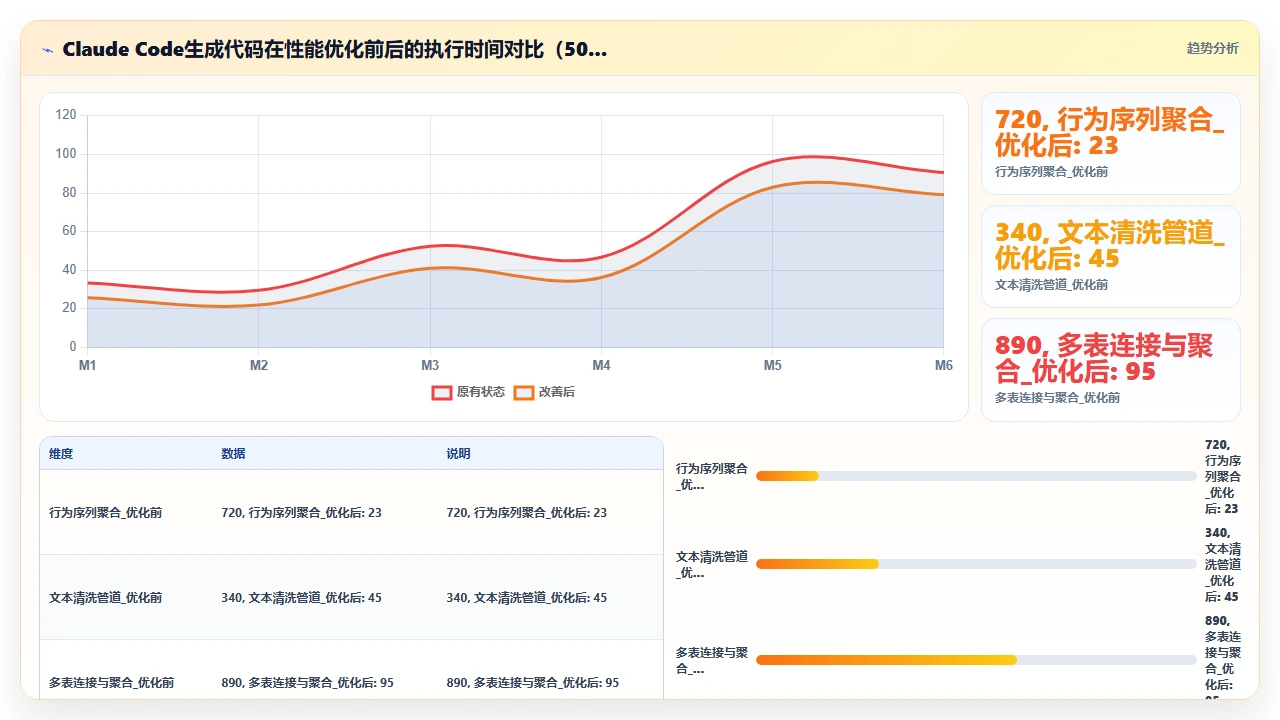
Task: Click 文本清洗管道_优化前 in the 维度 column
Action: (105, 598)
